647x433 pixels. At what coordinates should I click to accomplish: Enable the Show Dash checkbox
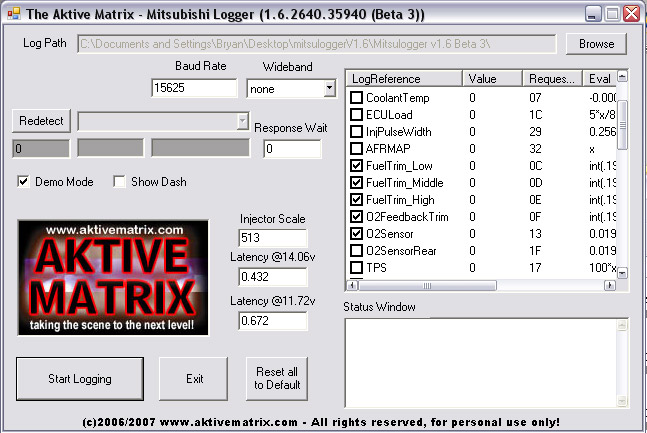point(119,182)
